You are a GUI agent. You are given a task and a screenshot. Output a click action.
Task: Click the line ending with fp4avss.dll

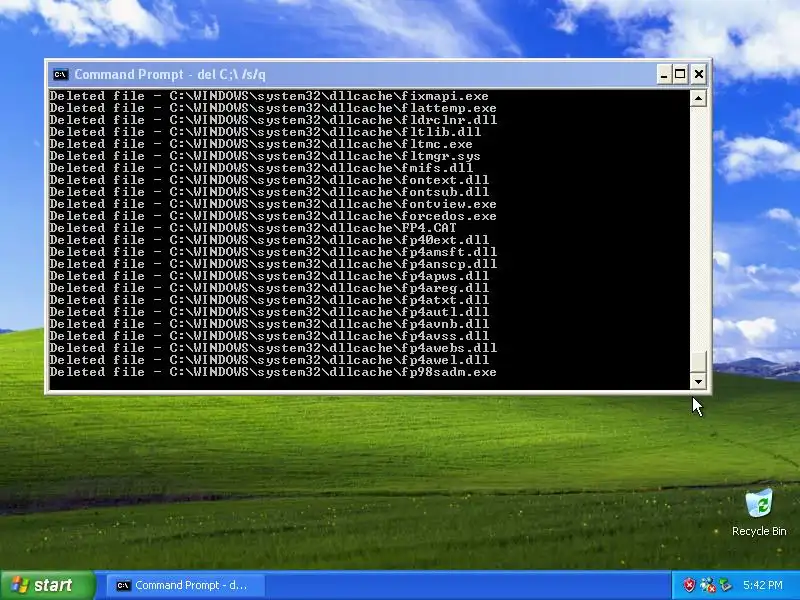click(x=269, y=336)
